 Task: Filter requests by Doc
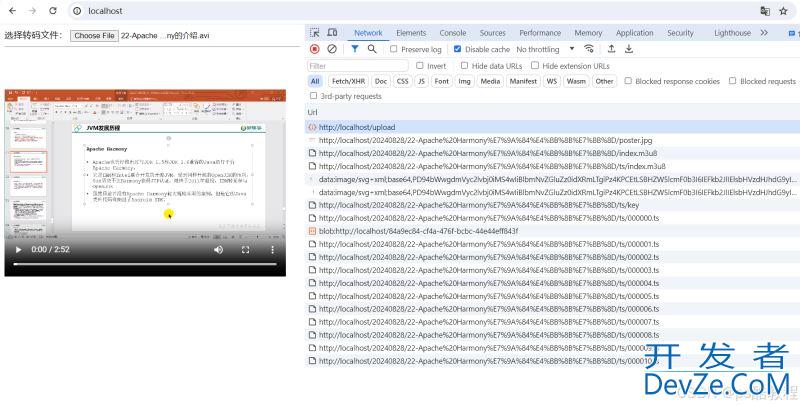pos(381,81)
